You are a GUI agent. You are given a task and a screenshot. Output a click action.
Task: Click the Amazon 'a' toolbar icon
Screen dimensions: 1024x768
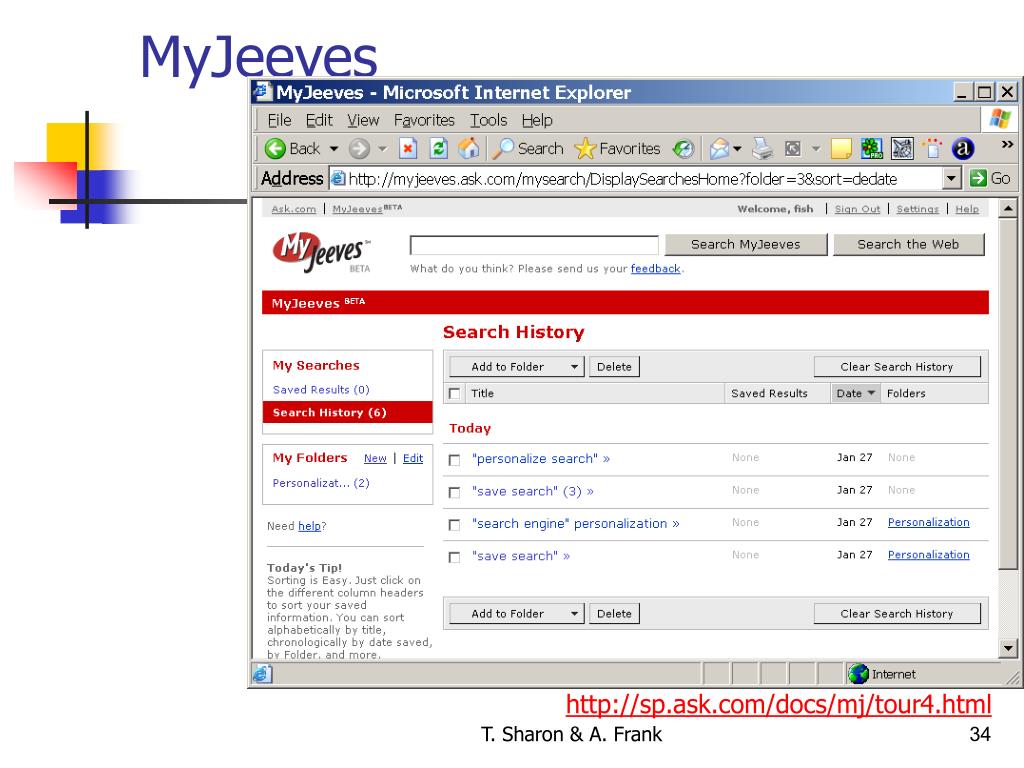[963, 149]
